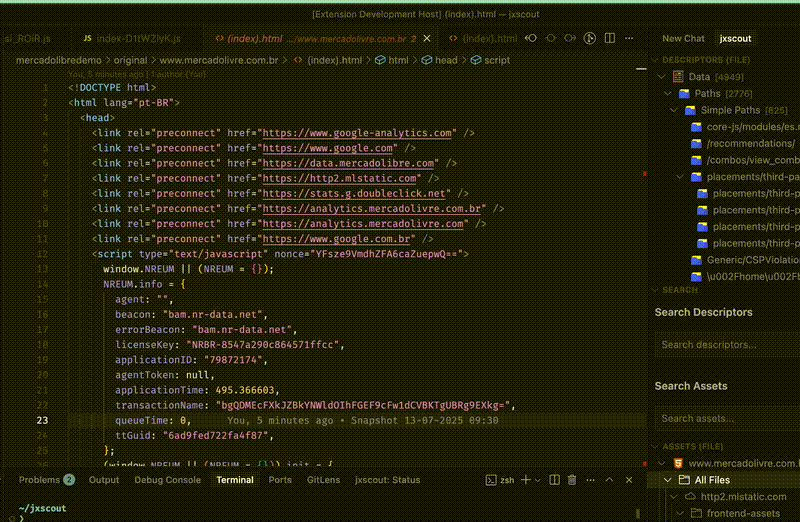800x522 pixels.
Task: Open https://http2.mlstatic.com link
Action: [339, 179]
